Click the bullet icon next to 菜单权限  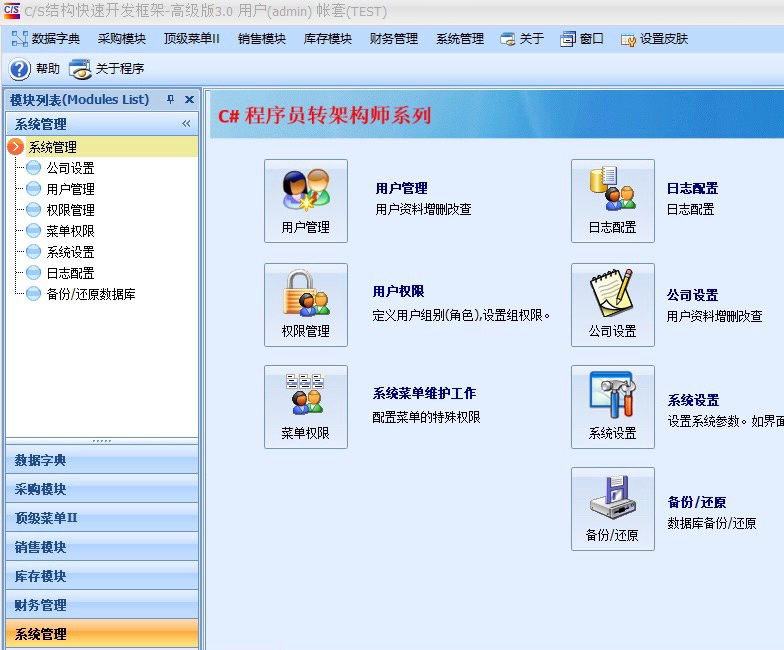(x=34, y=230)
